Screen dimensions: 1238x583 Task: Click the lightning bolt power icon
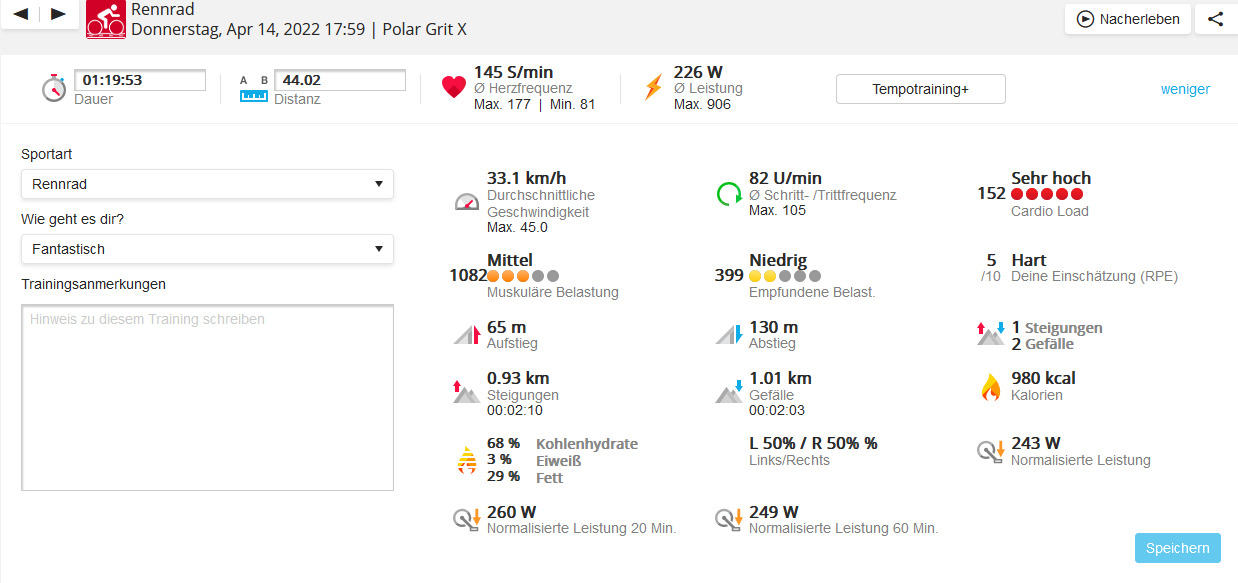point(653,88)
